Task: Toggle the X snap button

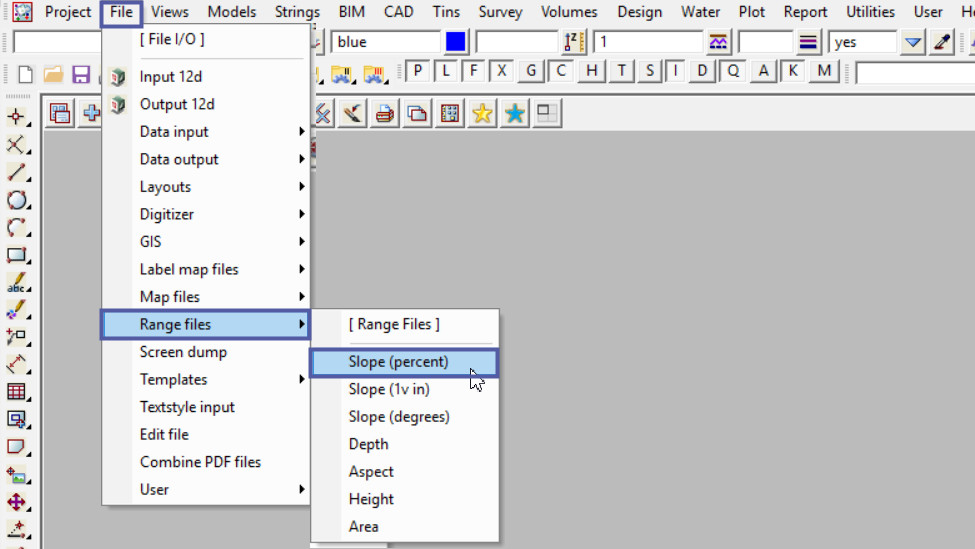Action: click(x=502, y=72)
